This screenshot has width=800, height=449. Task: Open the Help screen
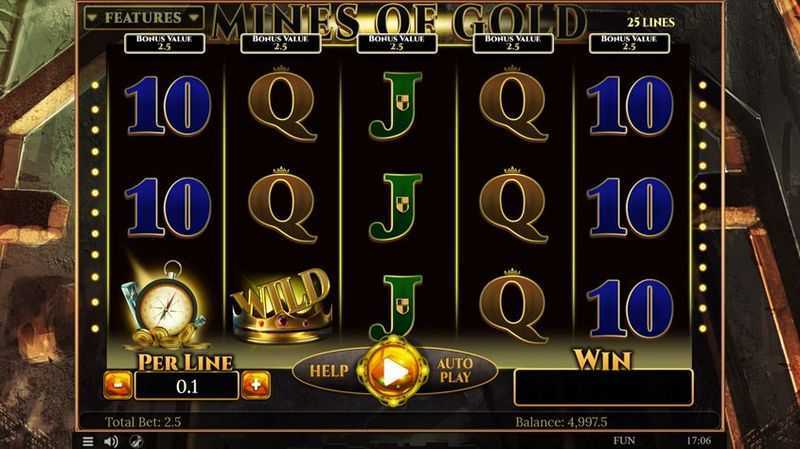[329, 371]
